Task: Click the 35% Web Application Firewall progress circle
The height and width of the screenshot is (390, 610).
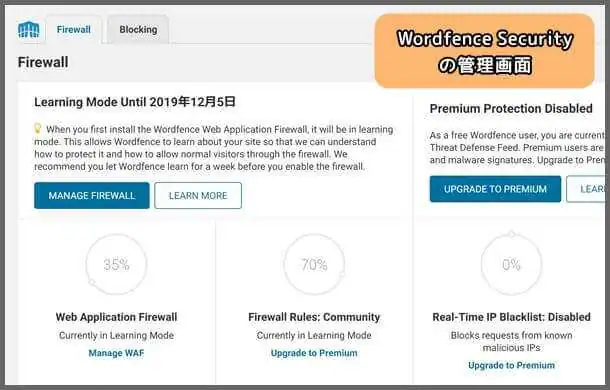Action: click(116, 265)
